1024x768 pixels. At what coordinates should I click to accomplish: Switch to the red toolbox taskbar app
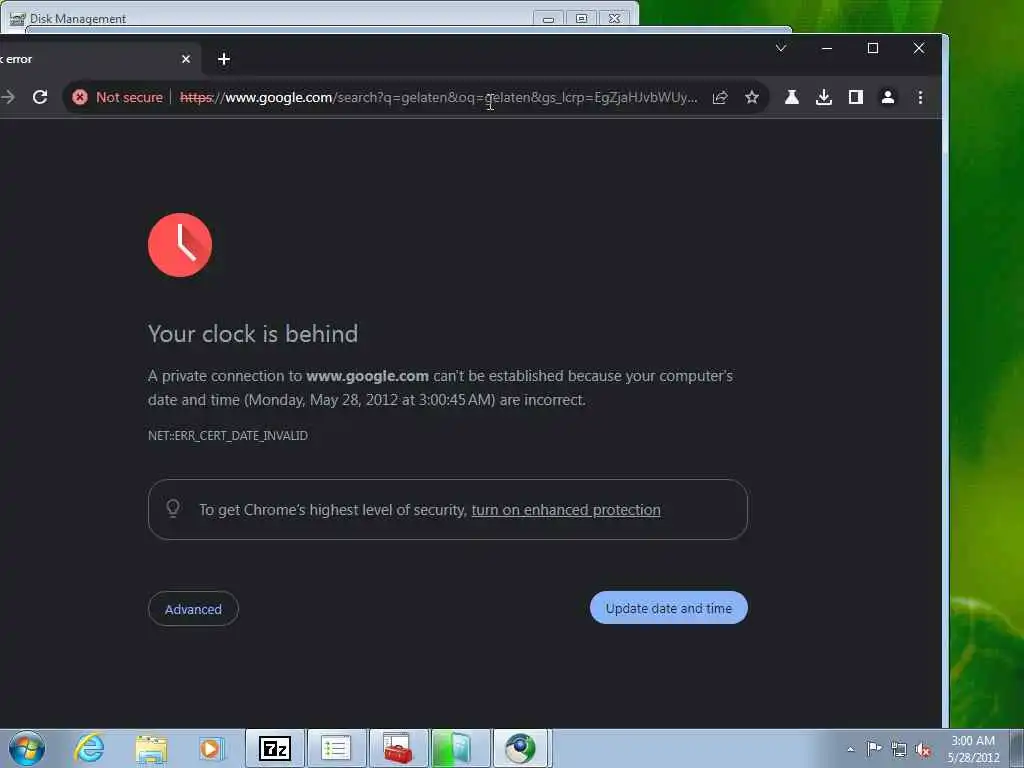(x=398, y=748)
